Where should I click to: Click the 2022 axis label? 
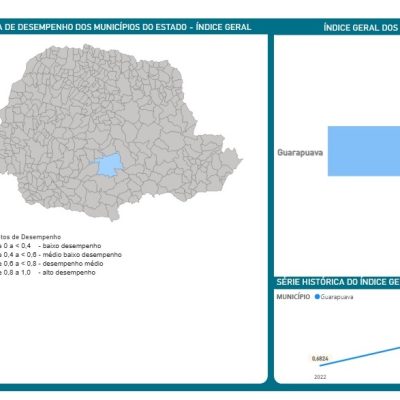coord(320,377)
